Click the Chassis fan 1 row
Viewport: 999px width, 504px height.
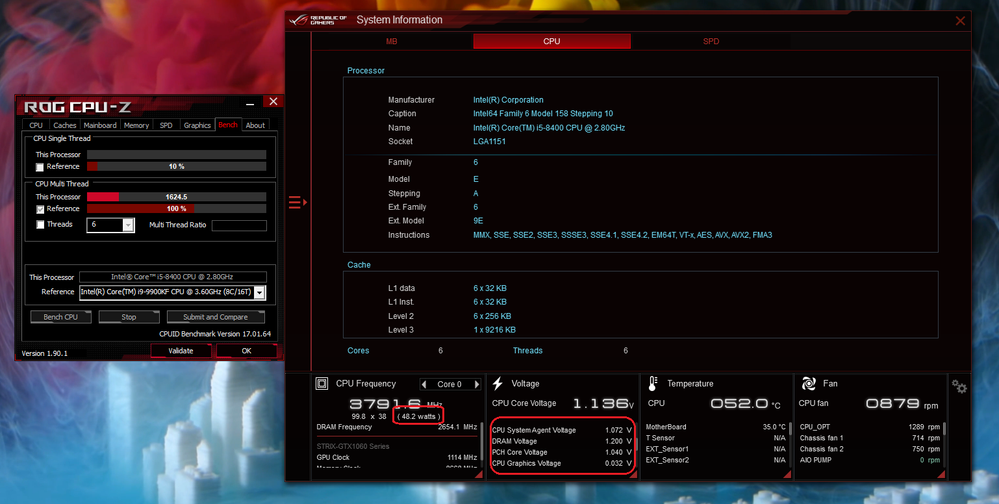coord(870,438)
